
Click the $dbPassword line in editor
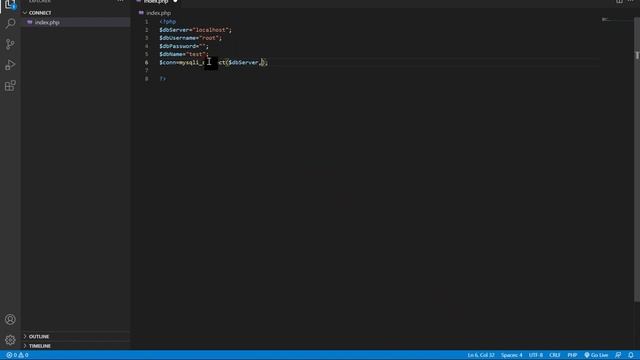184,46
